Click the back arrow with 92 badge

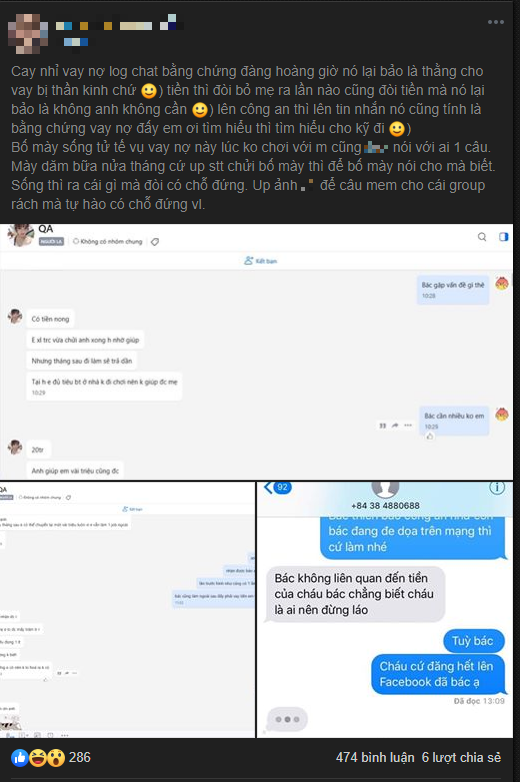(x=278, y=487)
